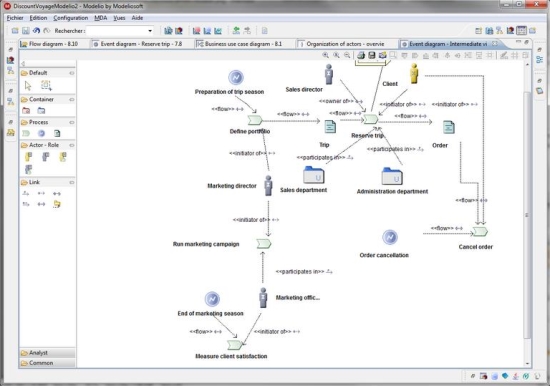Pick the event tool in Process palette
Viewport: 550px width, 386px height.
point(41,133)
